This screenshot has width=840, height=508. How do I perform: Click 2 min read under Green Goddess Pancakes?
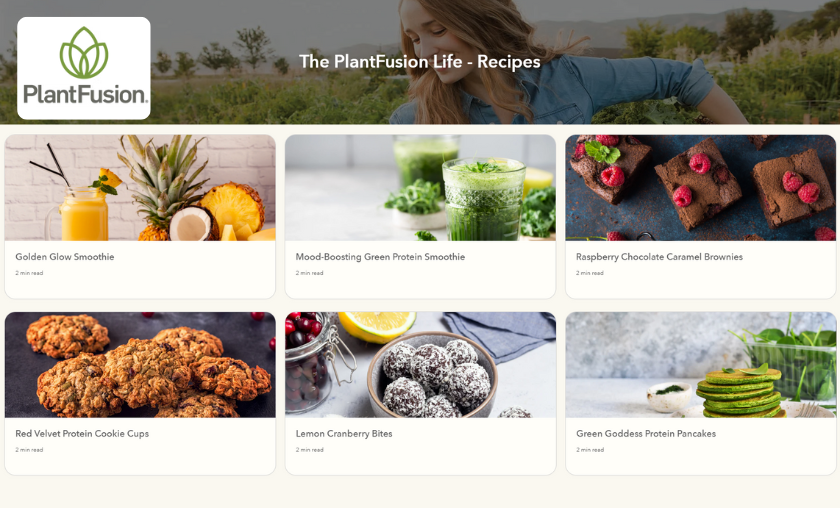click(x=590, y=450)
